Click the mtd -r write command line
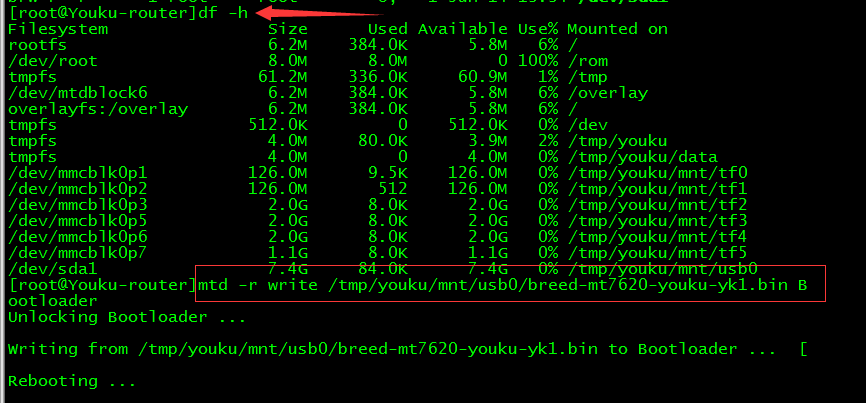 click(x=510, y=285)
